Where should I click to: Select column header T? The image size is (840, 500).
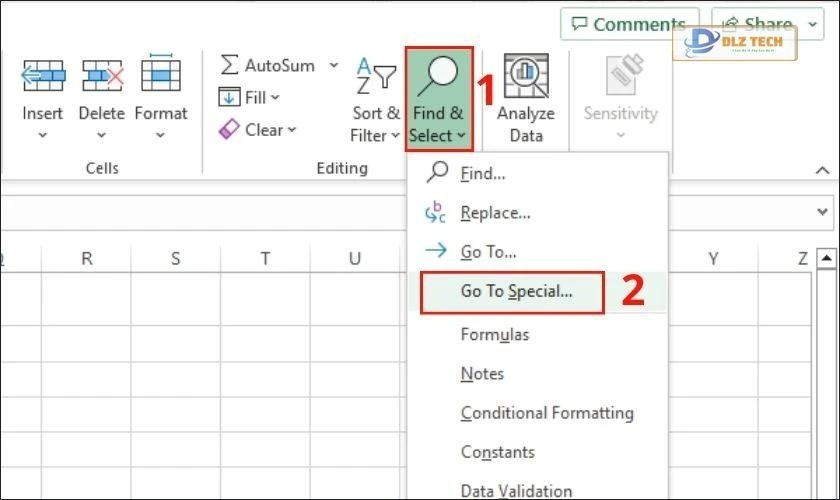pos(265,259)
